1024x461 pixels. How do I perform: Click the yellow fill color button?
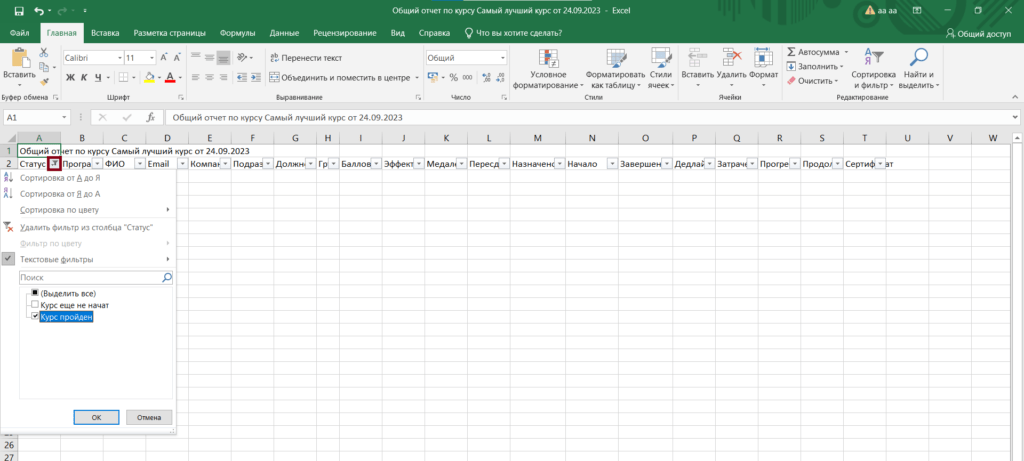click(x=150, y=78)
